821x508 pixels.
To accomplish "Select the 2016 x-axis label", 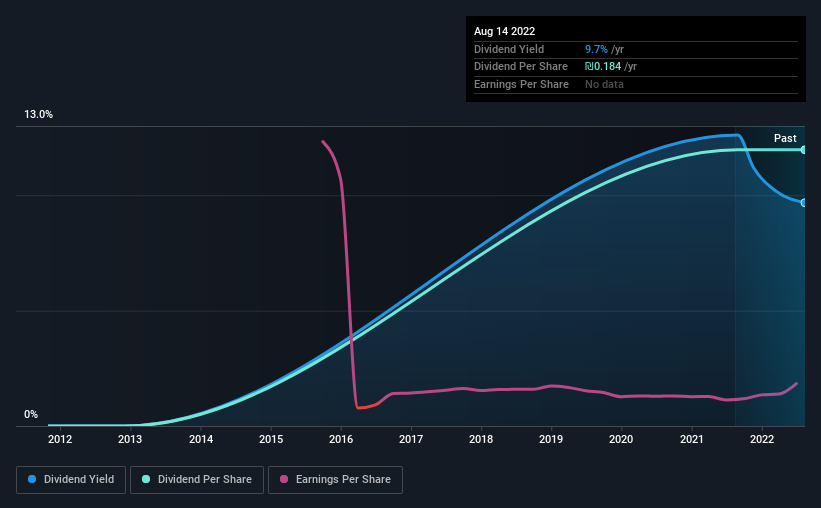I will click(x=341, y=439).
